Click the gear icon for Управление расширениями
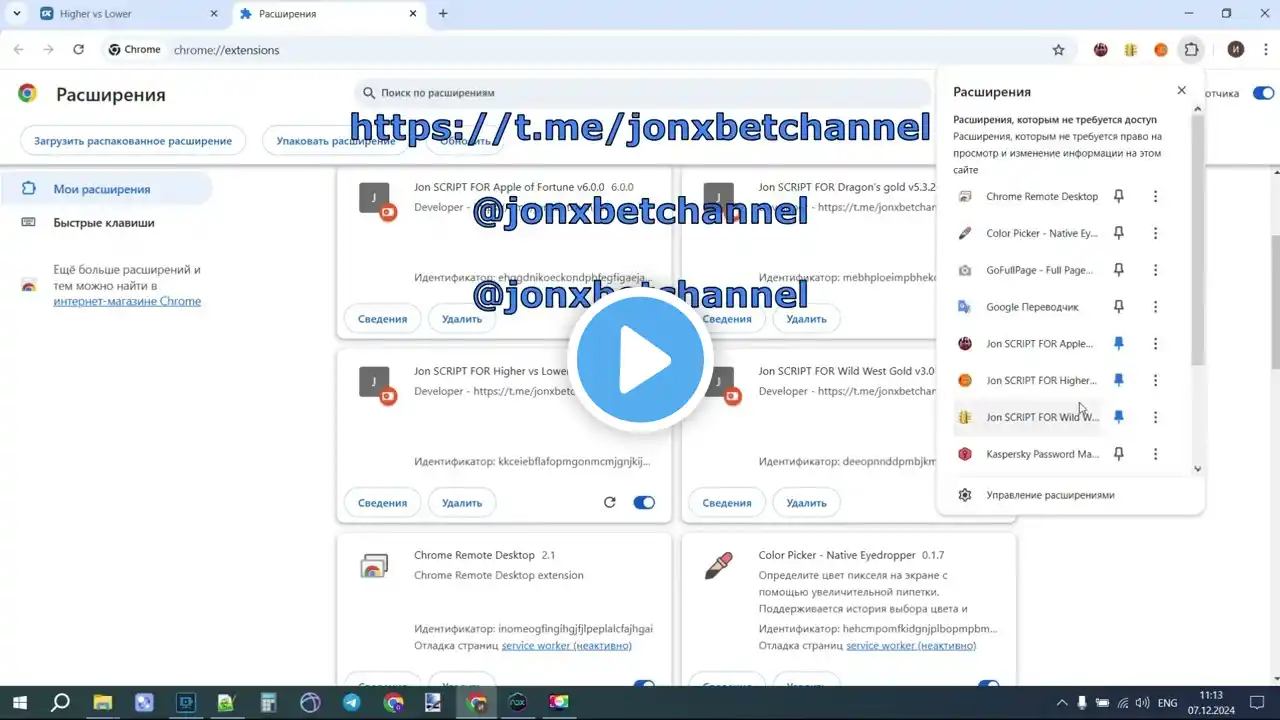The image size is (1280, 720). pos(965,495)
